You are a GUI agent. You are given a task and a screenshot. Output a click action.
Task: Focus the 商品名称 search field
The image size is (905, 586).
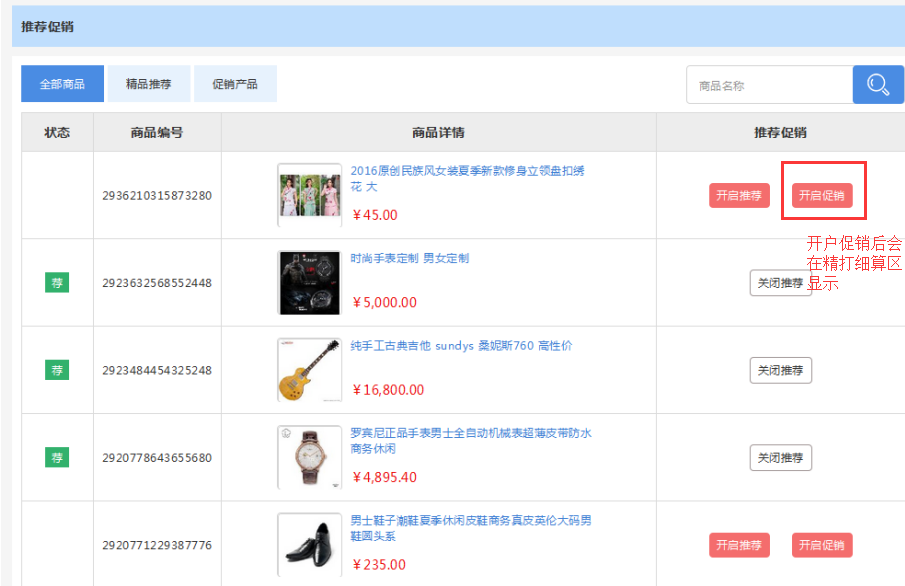click(769, 85)
